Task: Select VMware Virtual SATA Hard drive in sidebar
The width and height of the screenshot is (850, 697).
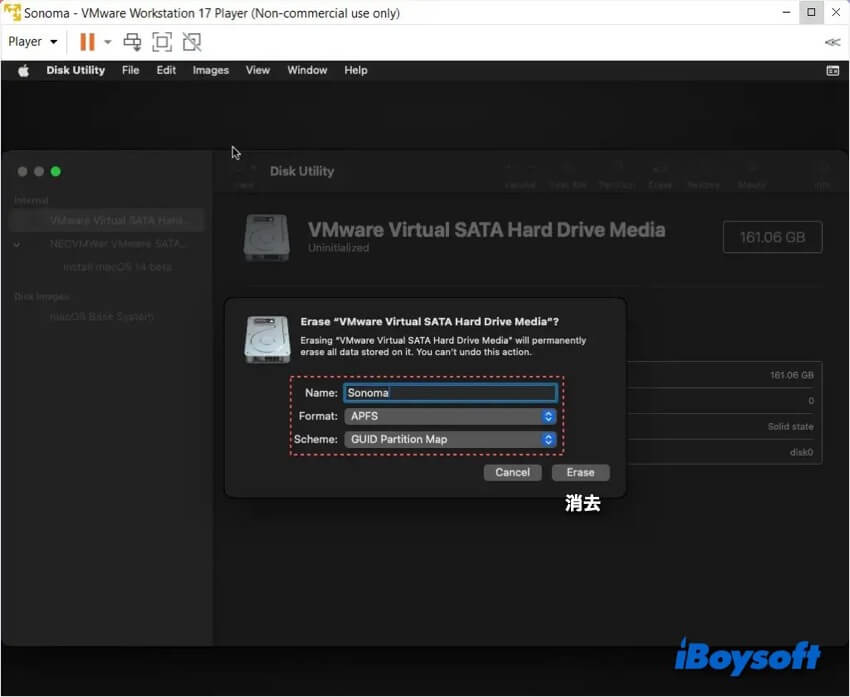Action: point(107,221)
